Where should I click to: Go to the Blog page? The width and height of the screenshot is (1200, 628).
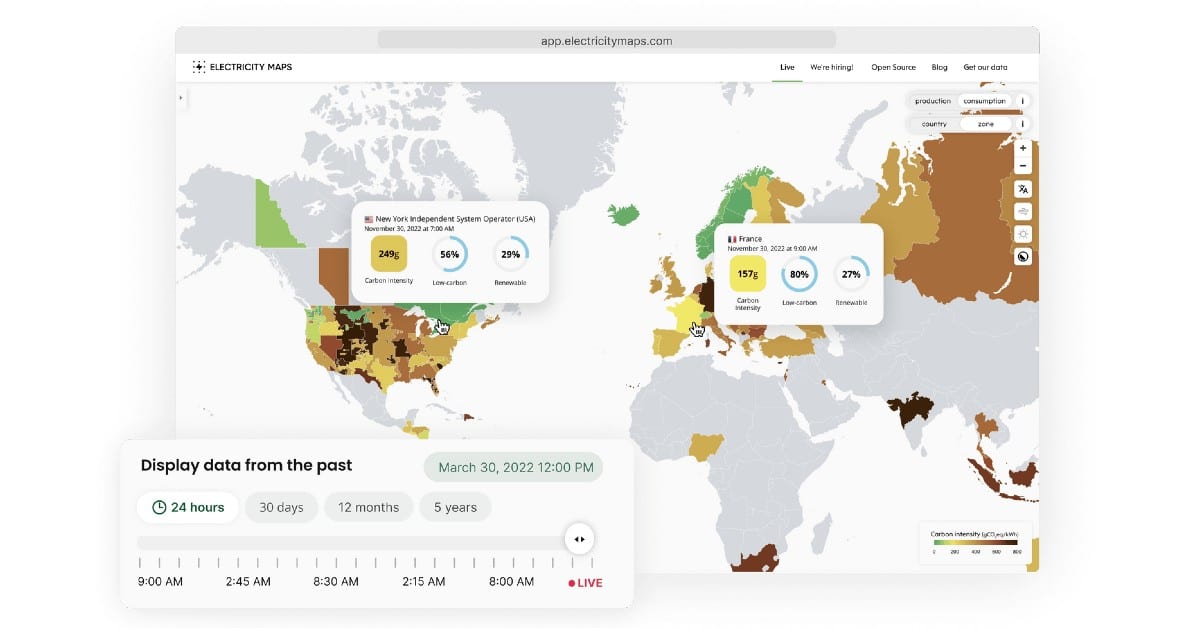point(939,67)
